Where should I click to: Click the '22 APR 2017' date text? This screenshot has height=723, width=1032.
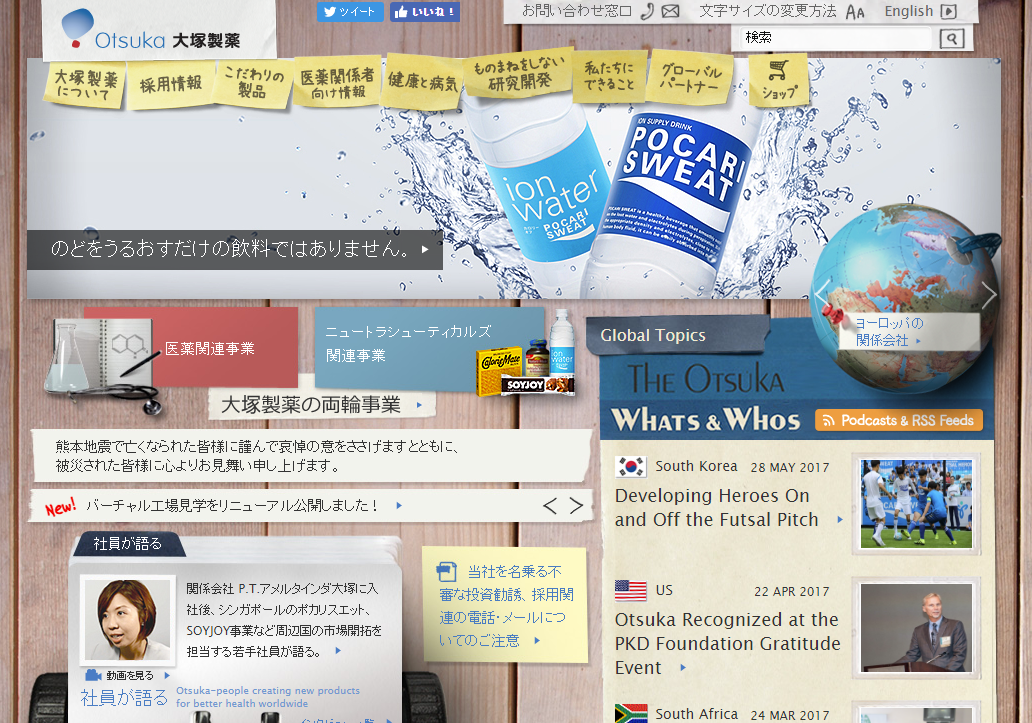792,591
